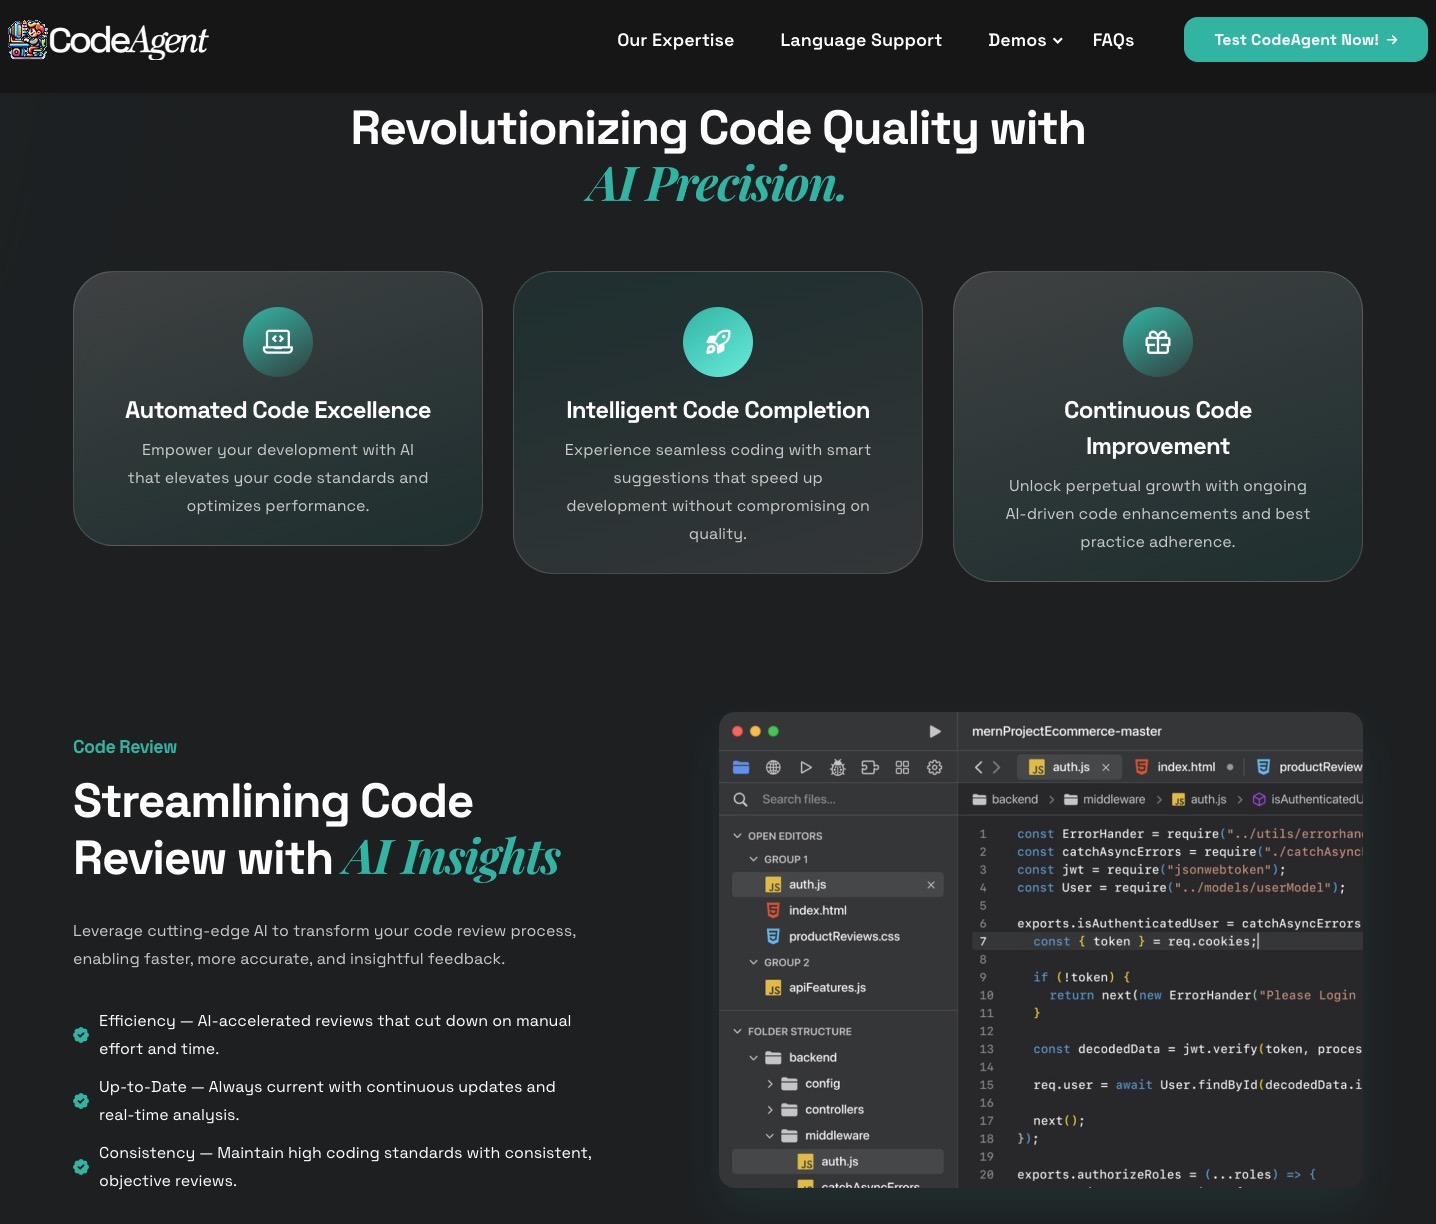Click the magnifier icon beside Search files
The height and width of the screenshot is (1224, 1436).
pyautogui.click(x=741, y=799)
